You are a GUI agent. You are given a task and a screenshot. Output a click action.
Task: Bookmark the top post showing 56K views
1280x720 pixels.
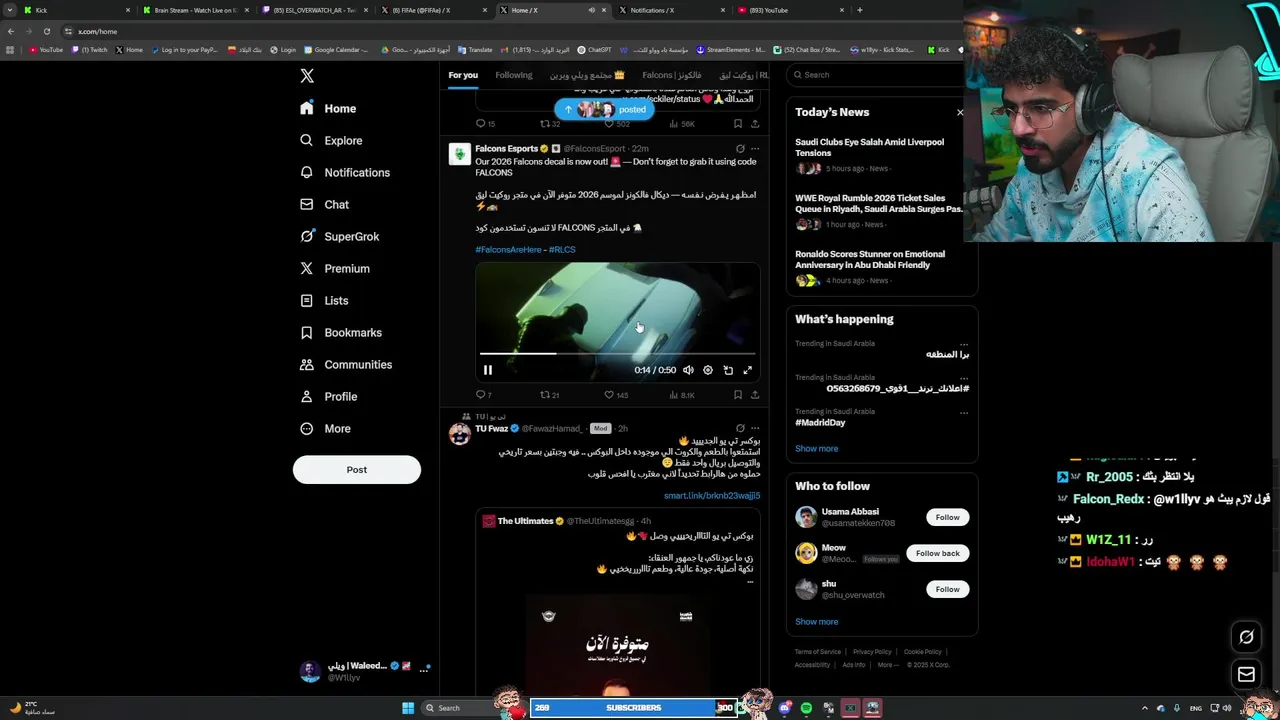click(x=738, y=124)
